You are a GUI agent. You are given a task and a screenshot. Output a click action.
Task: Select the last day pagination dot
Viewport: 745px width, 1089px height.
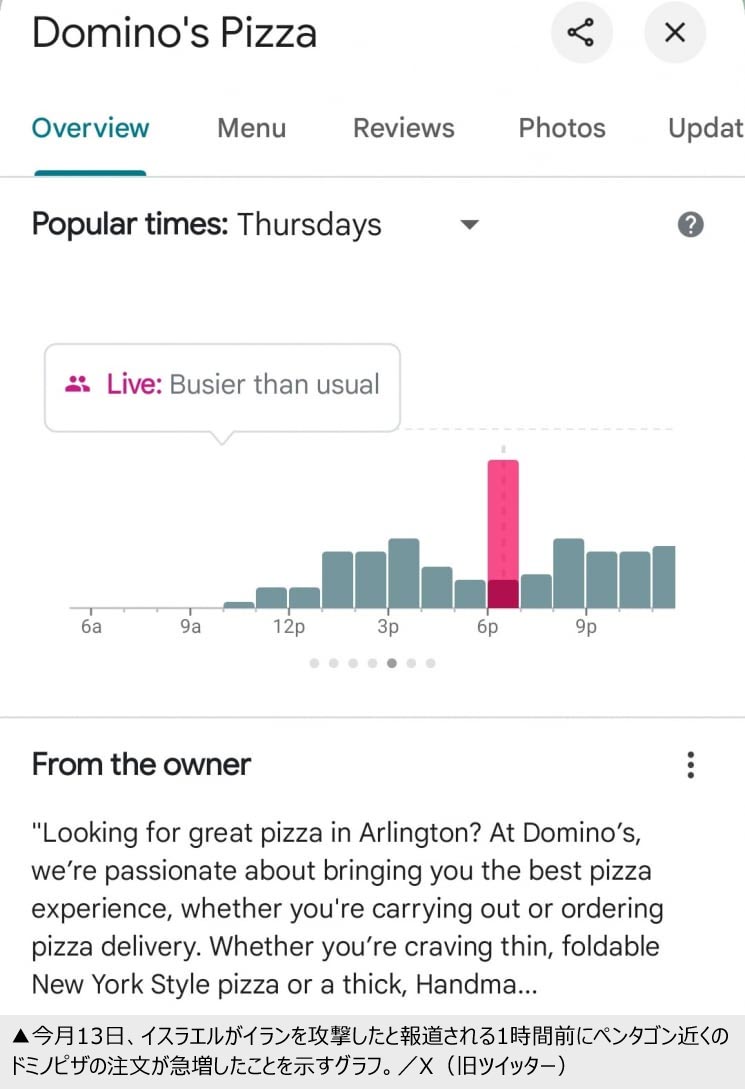coord(430,663)
